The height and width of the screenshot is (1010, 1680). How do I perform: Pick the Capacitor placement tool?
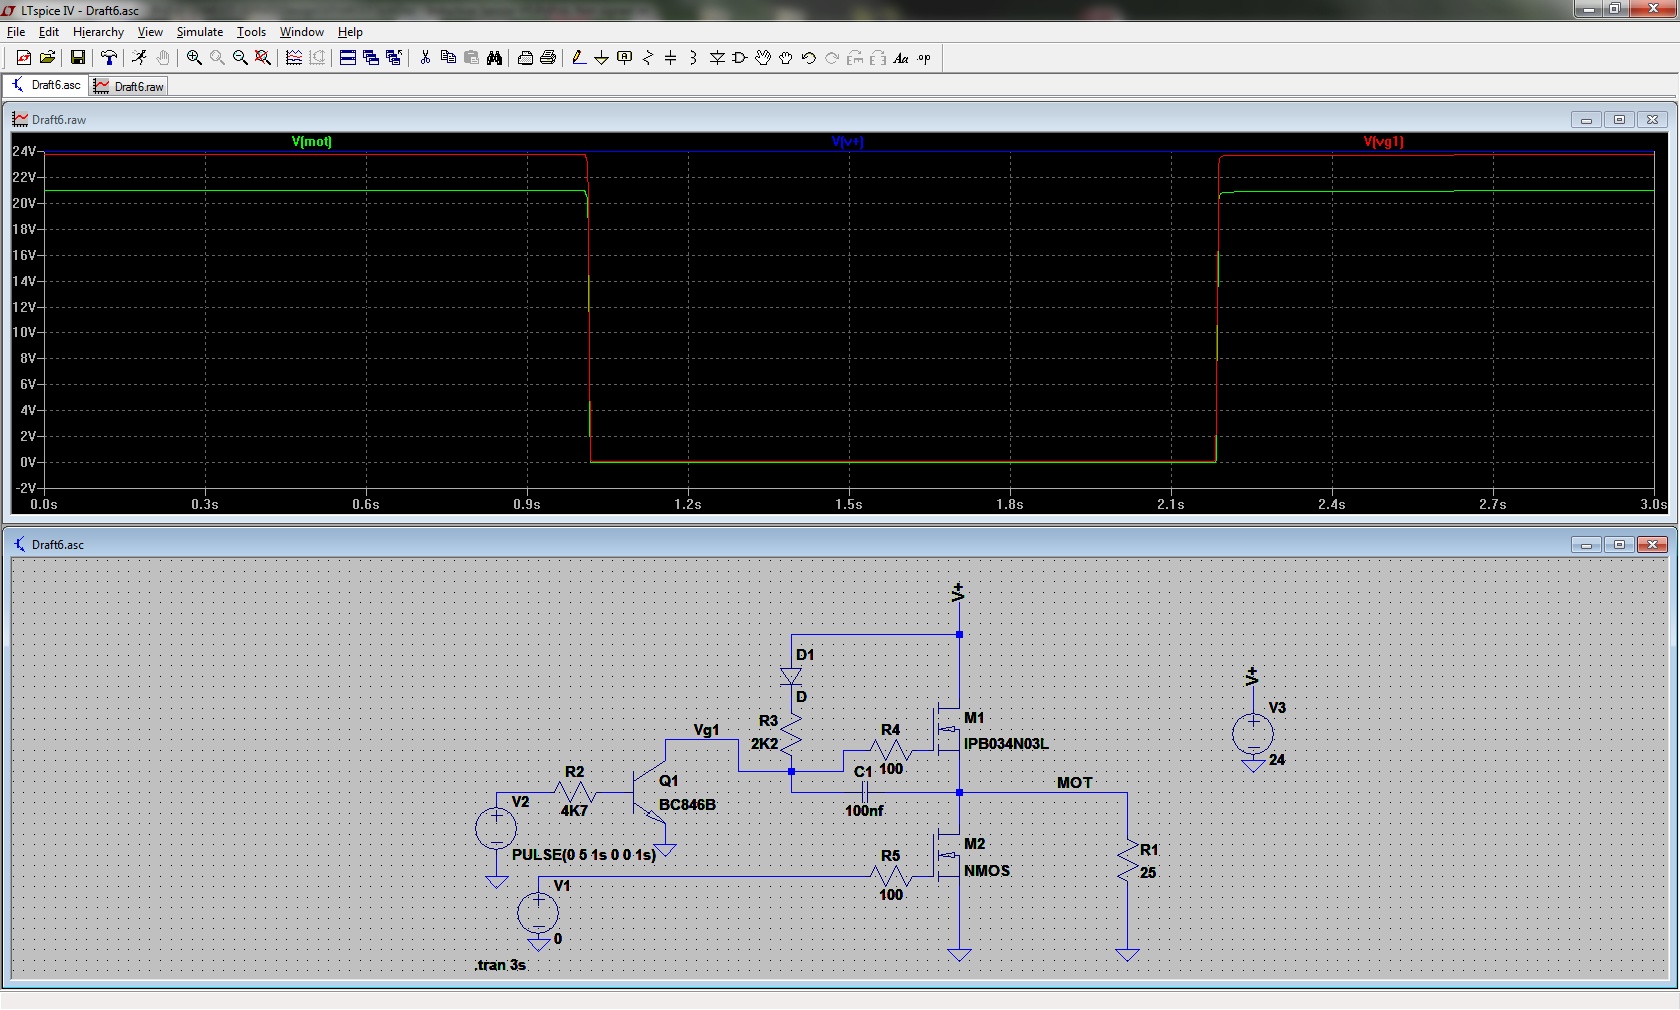tap(670, 58)
